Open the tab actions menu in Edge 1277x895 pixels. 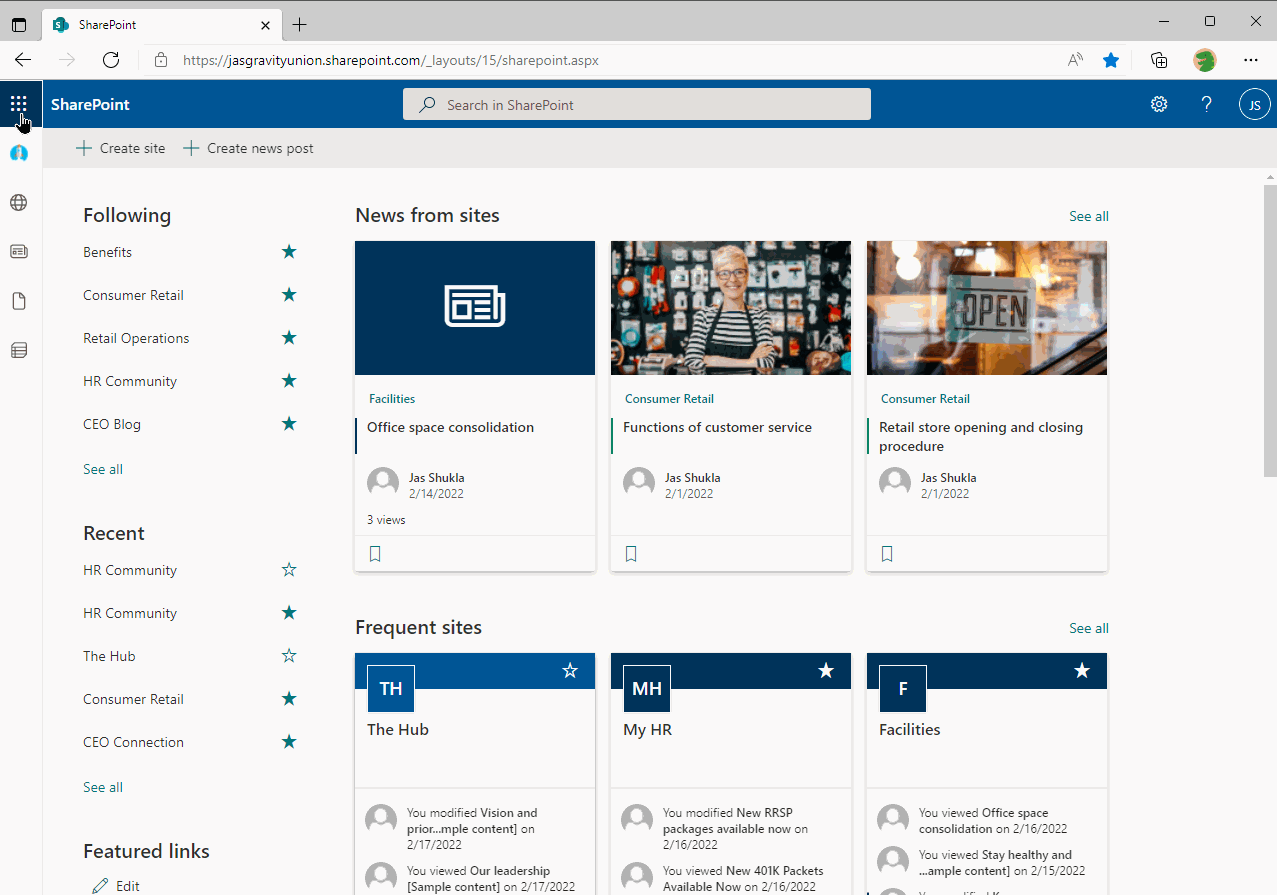tap(18, 24)
